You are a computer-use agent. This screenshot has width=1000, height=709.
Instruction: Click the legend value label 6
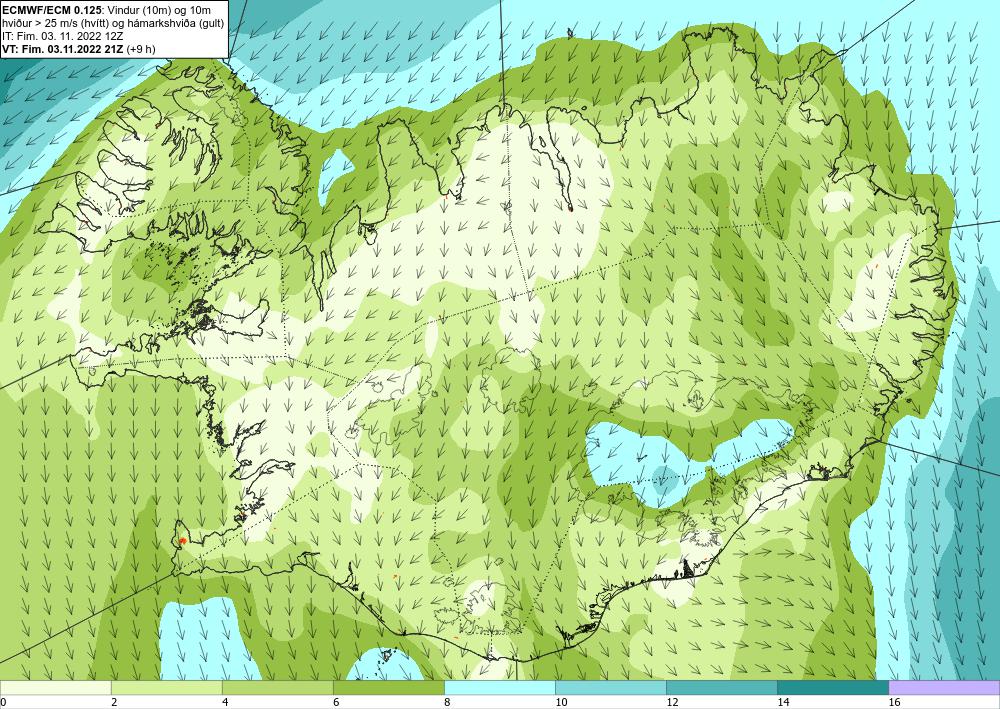tap(336, 703)
